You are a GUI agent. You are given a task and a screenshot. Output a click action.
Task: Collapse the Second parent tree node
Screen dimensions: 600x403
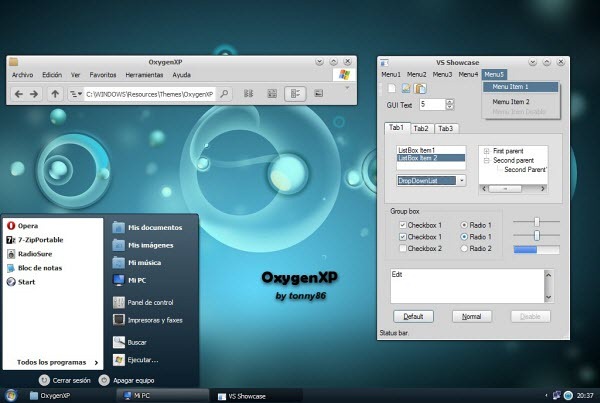486,160
